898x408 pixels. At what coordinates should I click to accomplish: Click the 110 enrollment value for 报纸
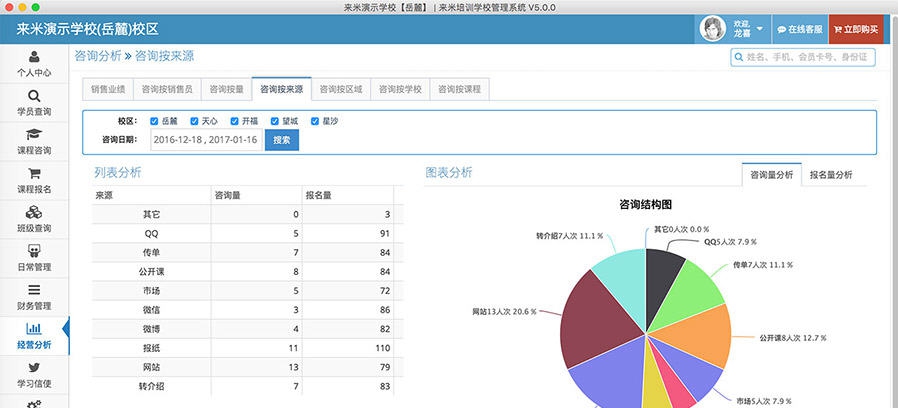[382, 348]
